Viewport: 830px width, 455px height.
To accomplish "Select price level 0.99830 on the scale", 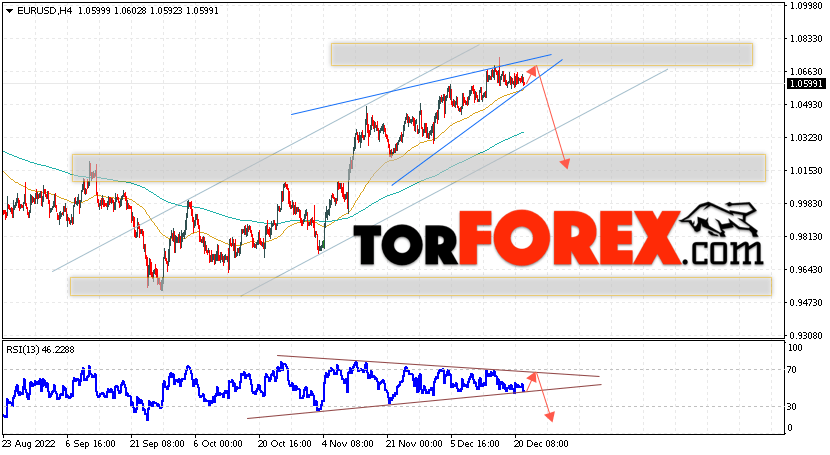I will point(806,204).
